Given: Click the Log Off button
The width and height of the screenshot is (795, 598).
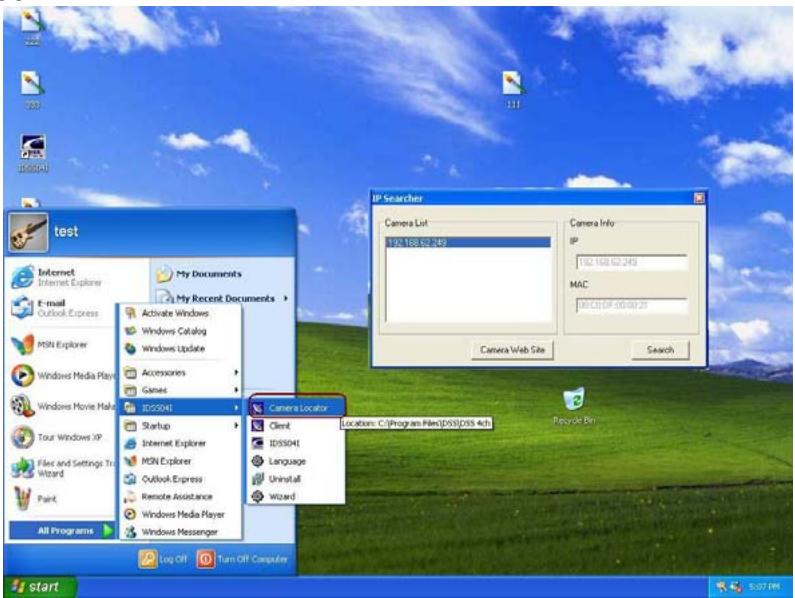Looking at the screenshot, I should pos(163,559).
